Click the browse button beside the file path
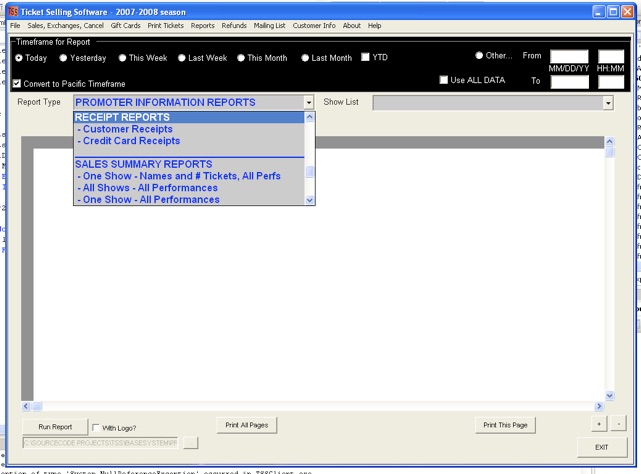 pyautogui.click(x=191, y=442)
